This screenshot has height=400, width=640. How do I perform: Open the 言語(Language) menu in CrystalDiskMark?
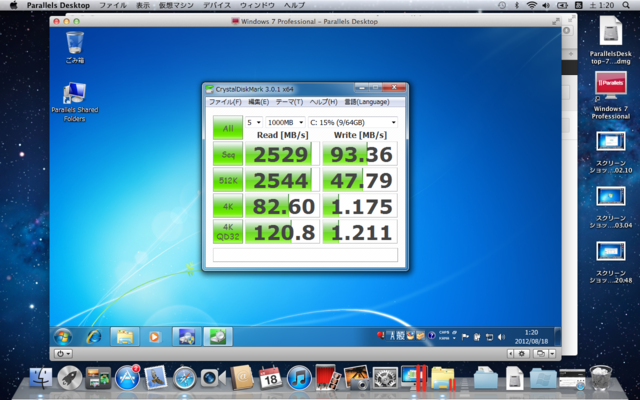(367, 102)
